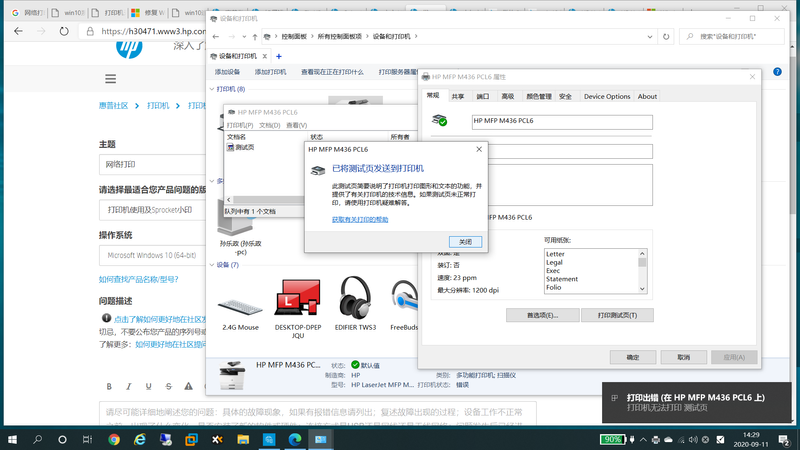The width and height of the screenshot is (800, 450).
Task: Open the 颜色管理 tab
Action: [539, 96]
